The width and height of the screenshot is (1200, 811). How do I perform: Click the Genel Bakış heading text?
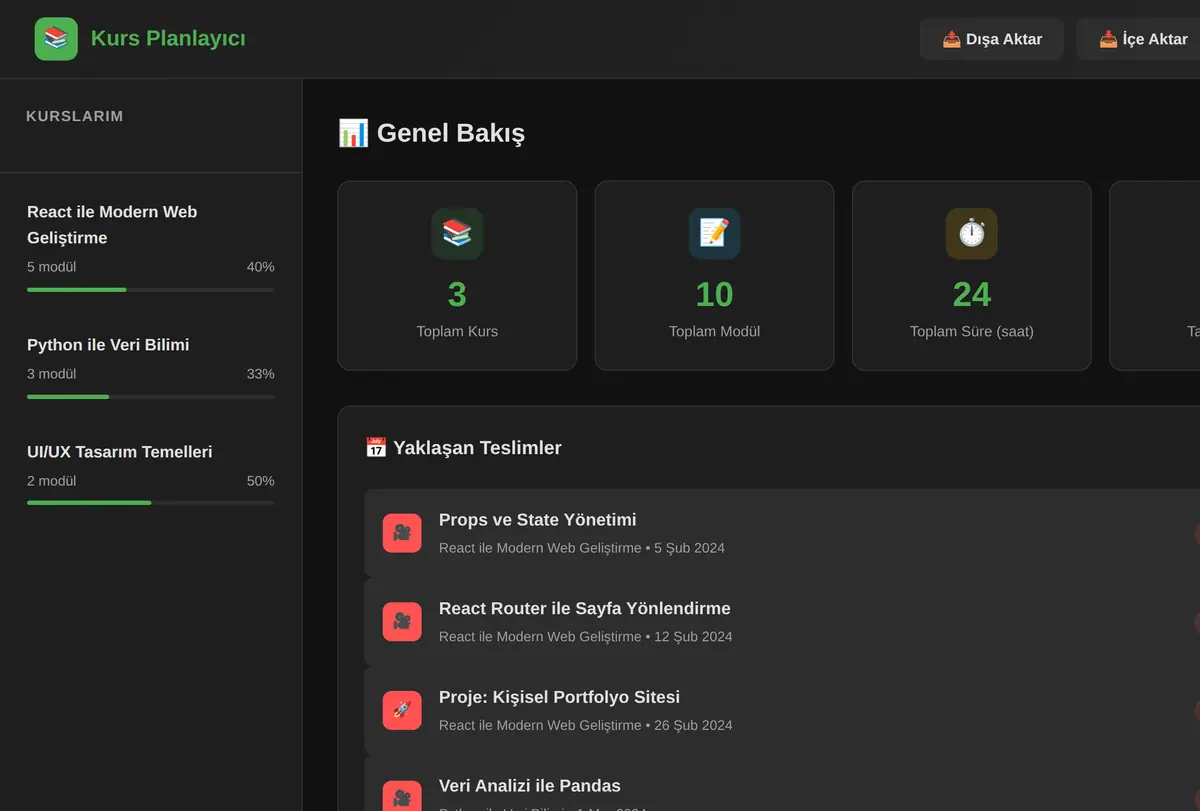451,133
